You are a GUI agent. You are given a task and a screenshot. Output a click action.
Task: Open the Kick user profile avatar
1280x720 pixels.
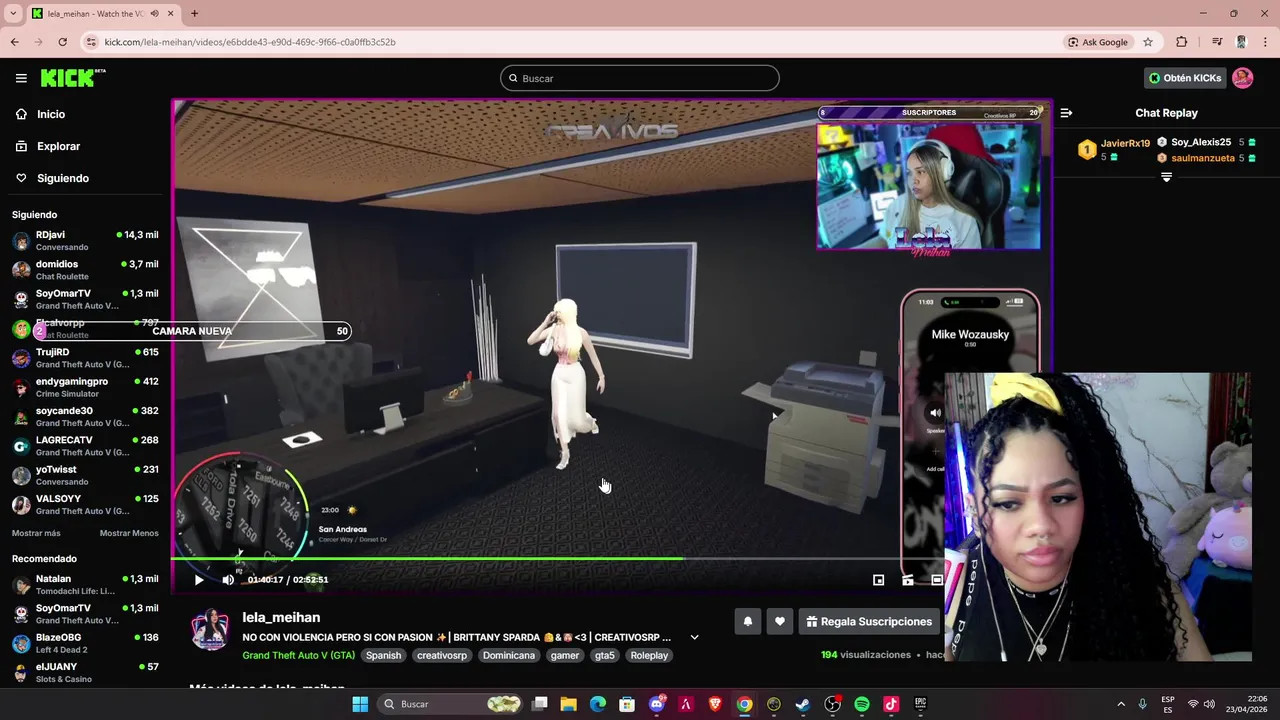1243,78
